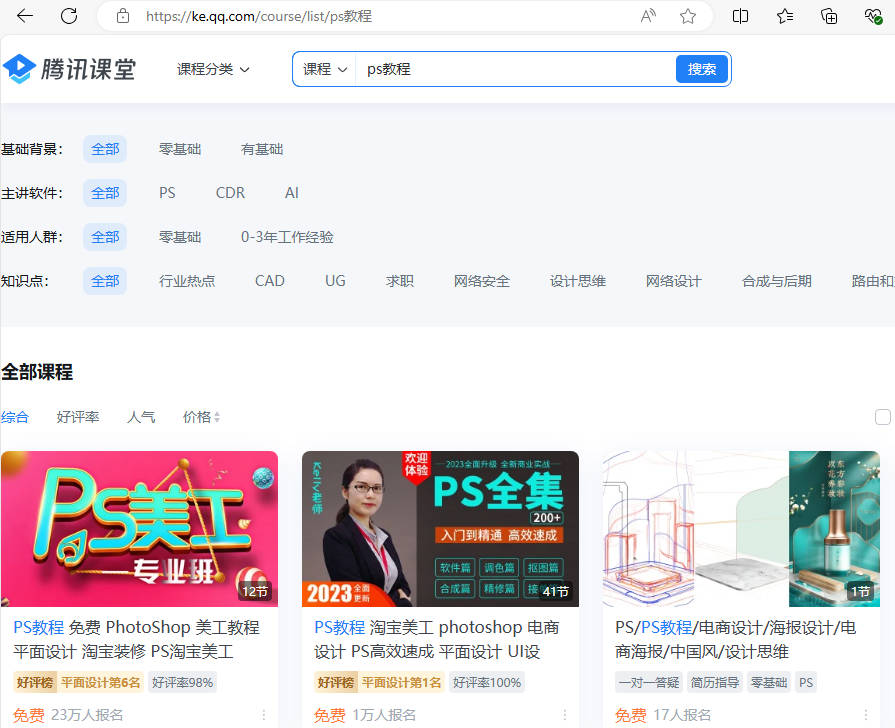Open PS全集 2023 course thumbnail

(440, 529)
